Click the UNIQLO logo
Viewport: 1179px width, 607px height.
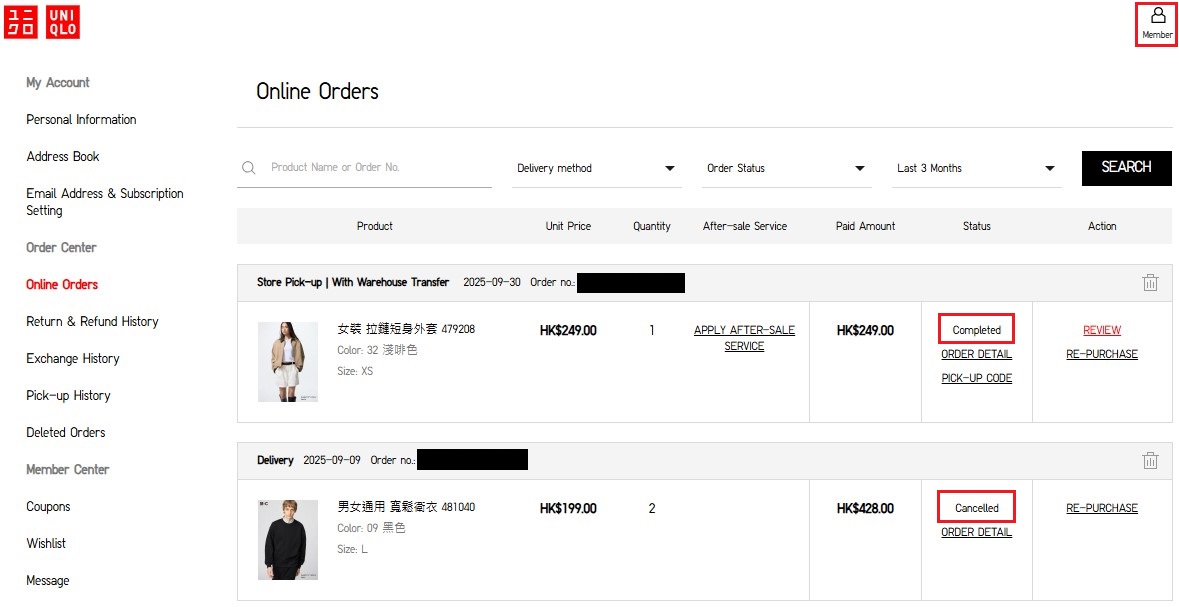pyautogui.click(x=42, y=22)
